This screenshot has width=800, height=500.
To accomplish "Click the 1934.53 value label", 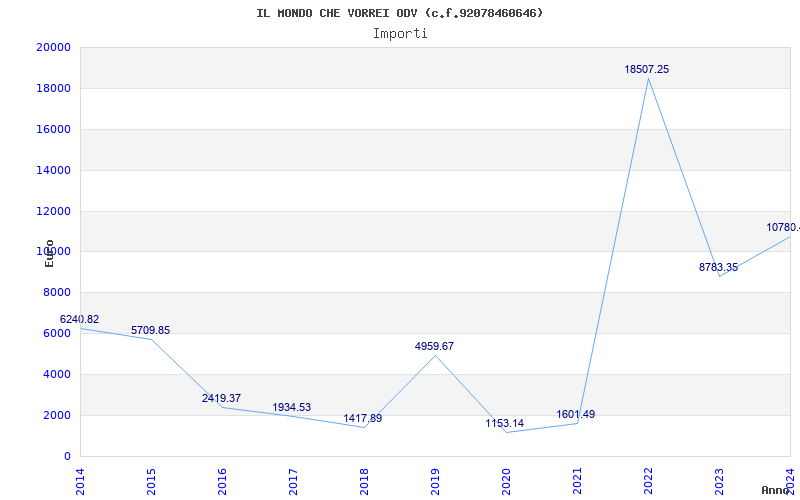I will [x=291, y=407].
